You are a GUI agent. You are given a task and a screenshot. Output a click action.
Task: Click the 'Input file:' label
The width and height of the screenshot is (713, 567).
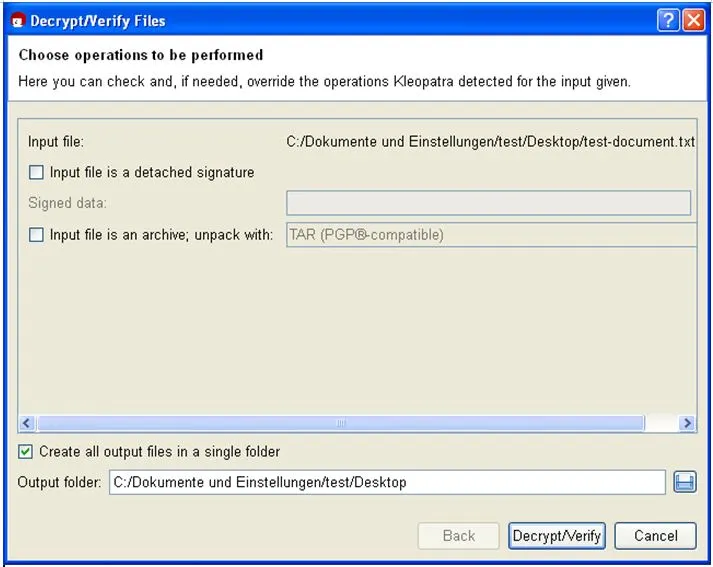click(x=56, y=141)
